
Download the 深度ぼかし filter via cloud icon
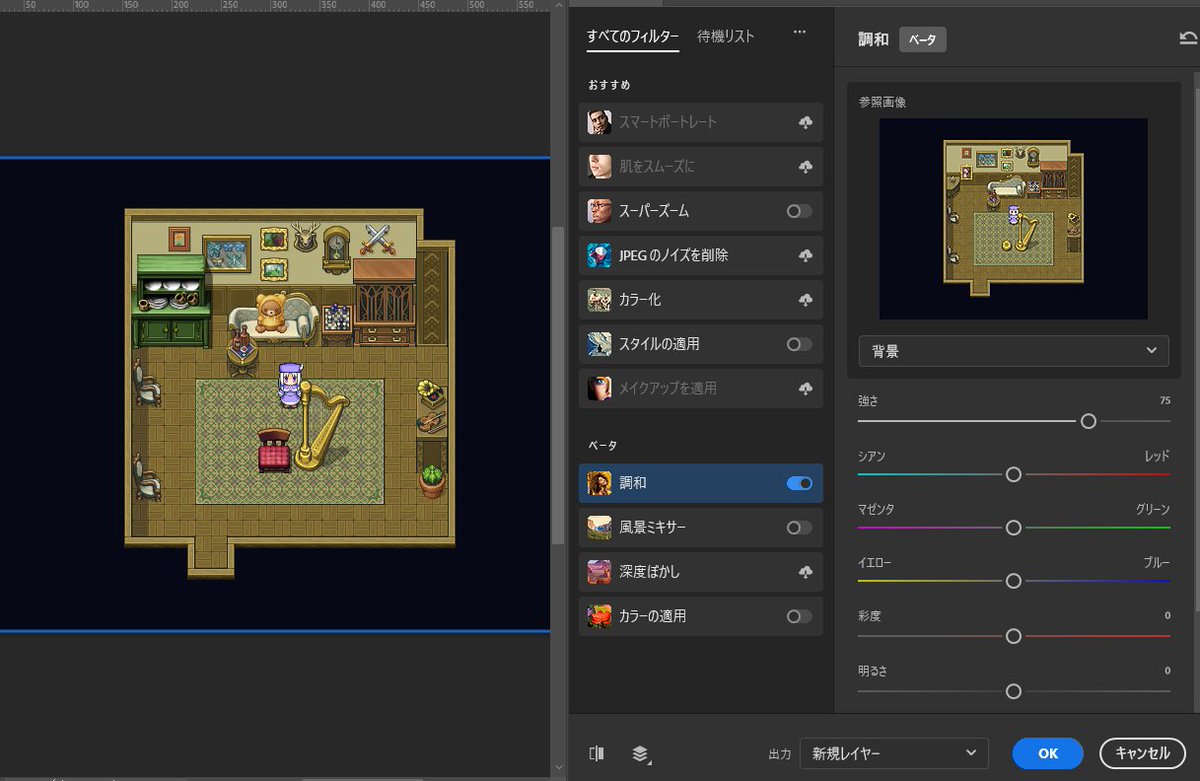805,572
